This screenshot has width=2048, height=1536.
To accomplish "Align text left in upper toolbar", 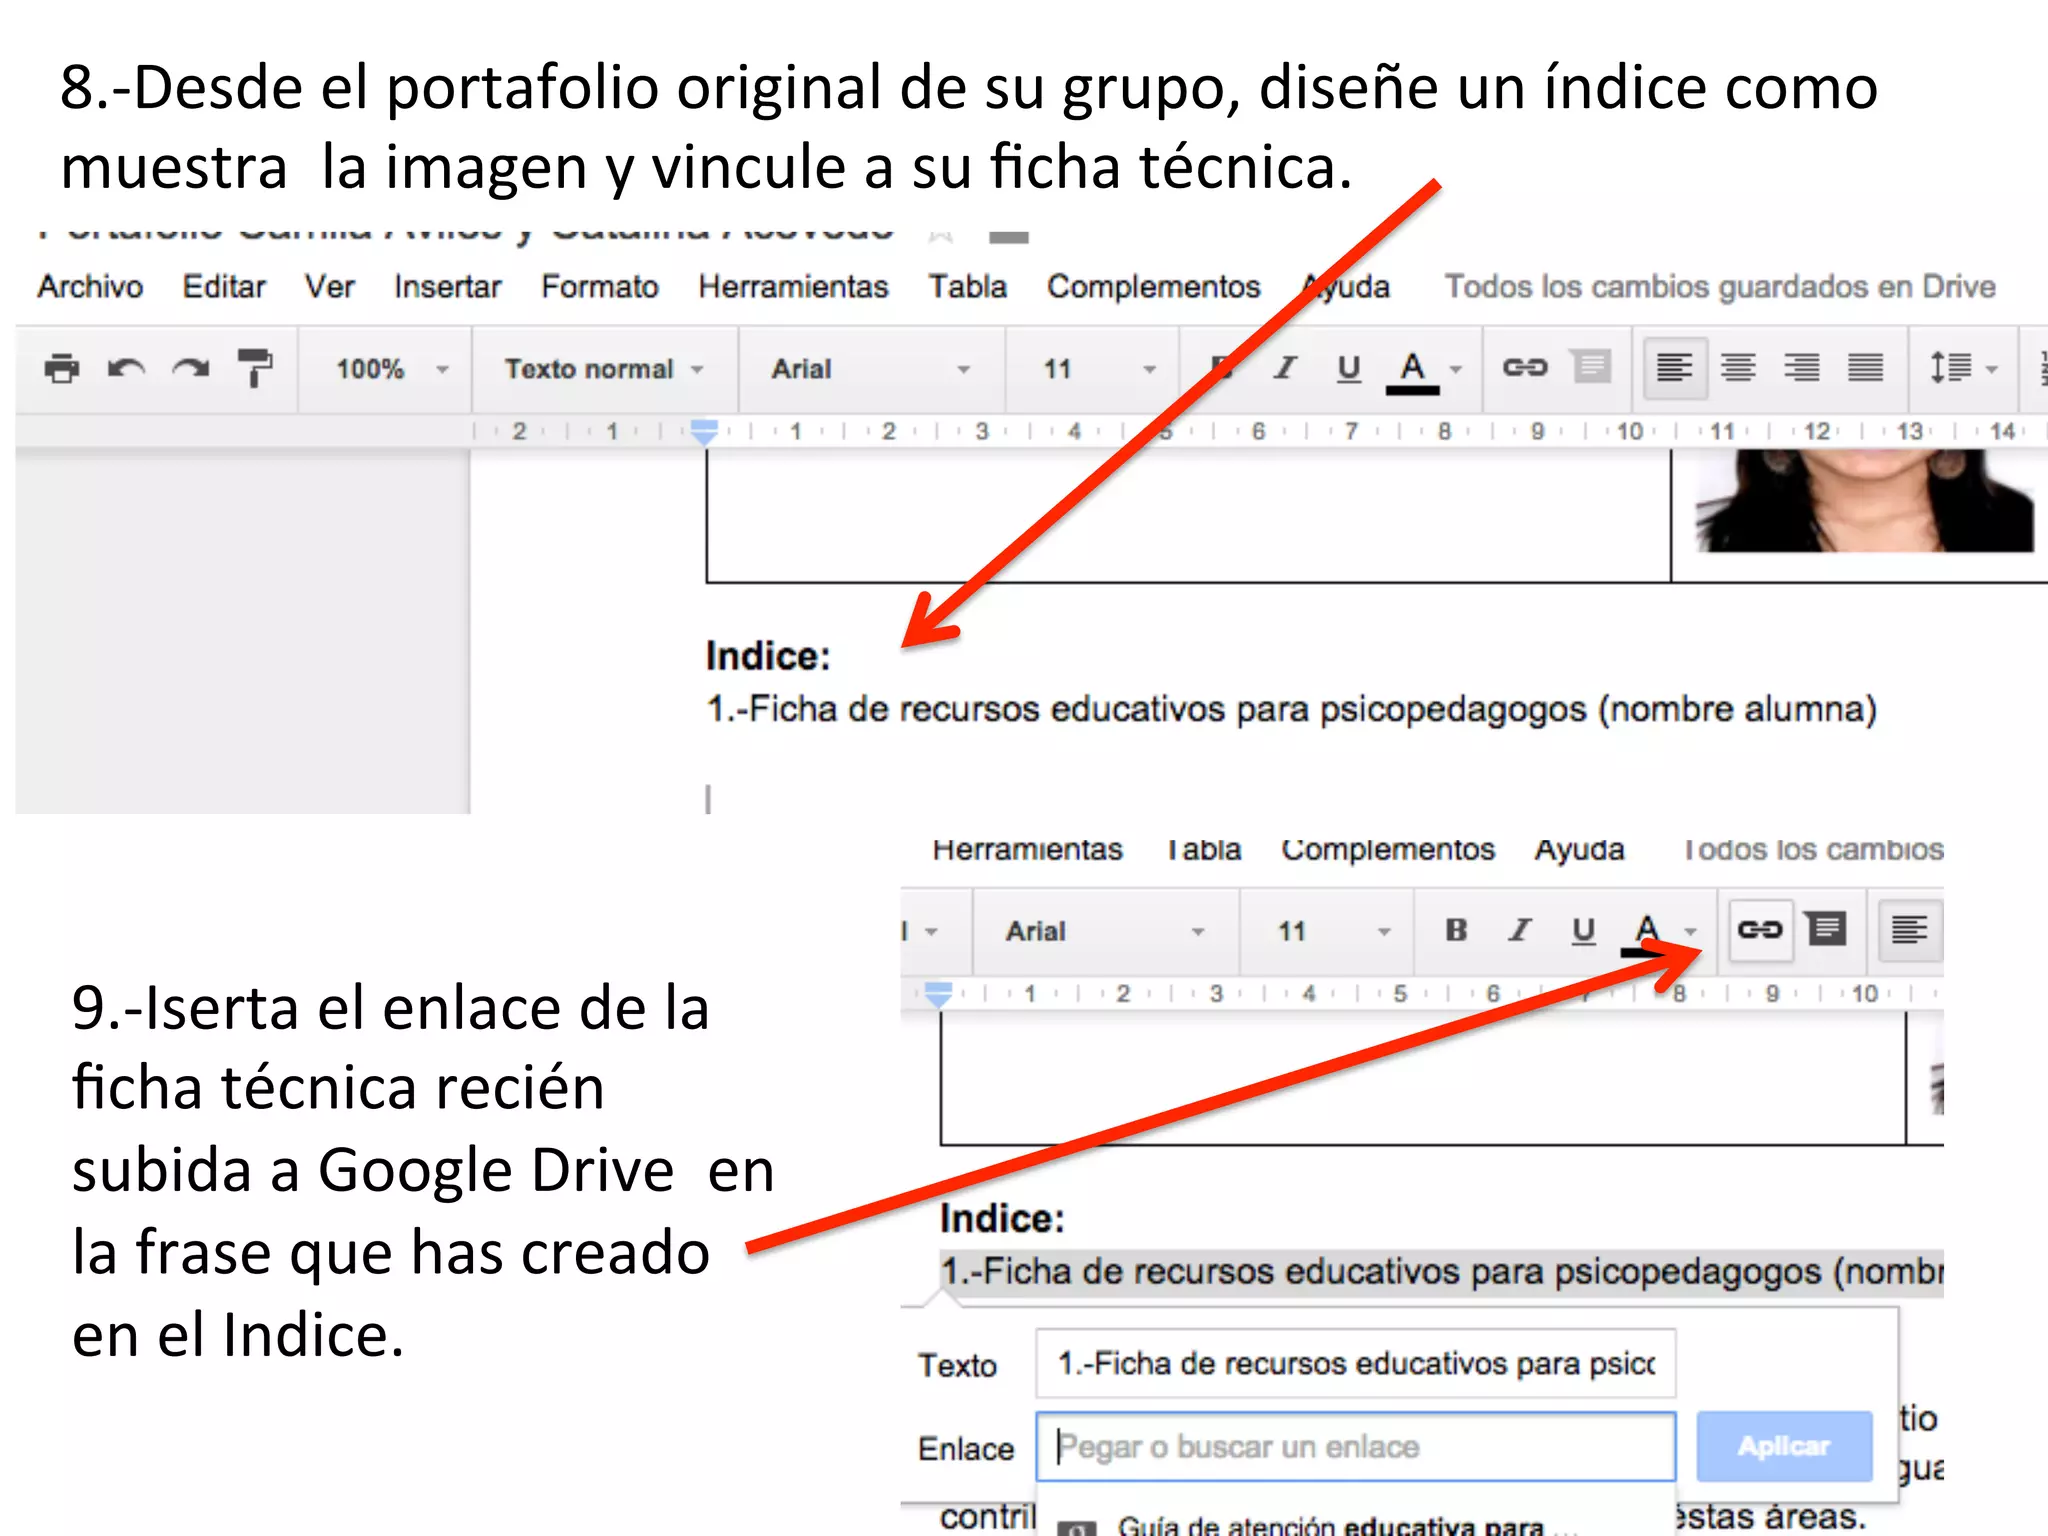I will pos(1674,368).
